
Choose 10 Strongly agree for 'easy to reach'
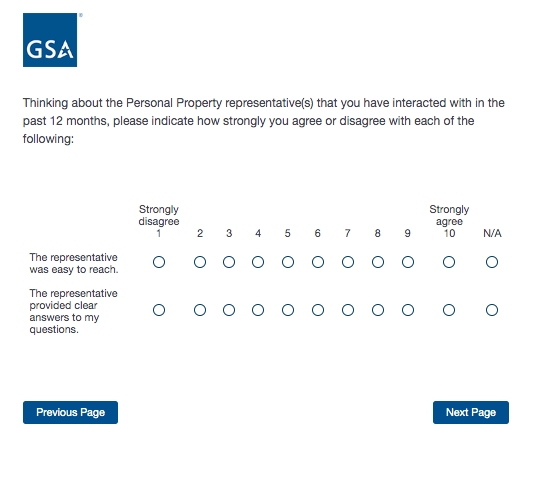pyautogui.click(x=449, y=262)
